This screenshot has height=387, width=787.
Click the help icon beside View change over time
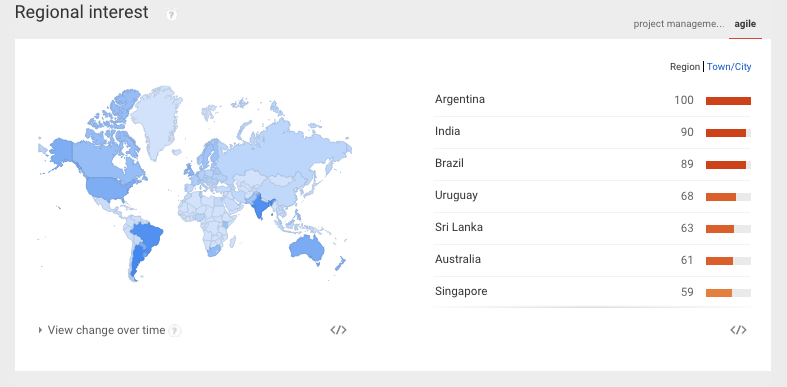tap(175, 331)
